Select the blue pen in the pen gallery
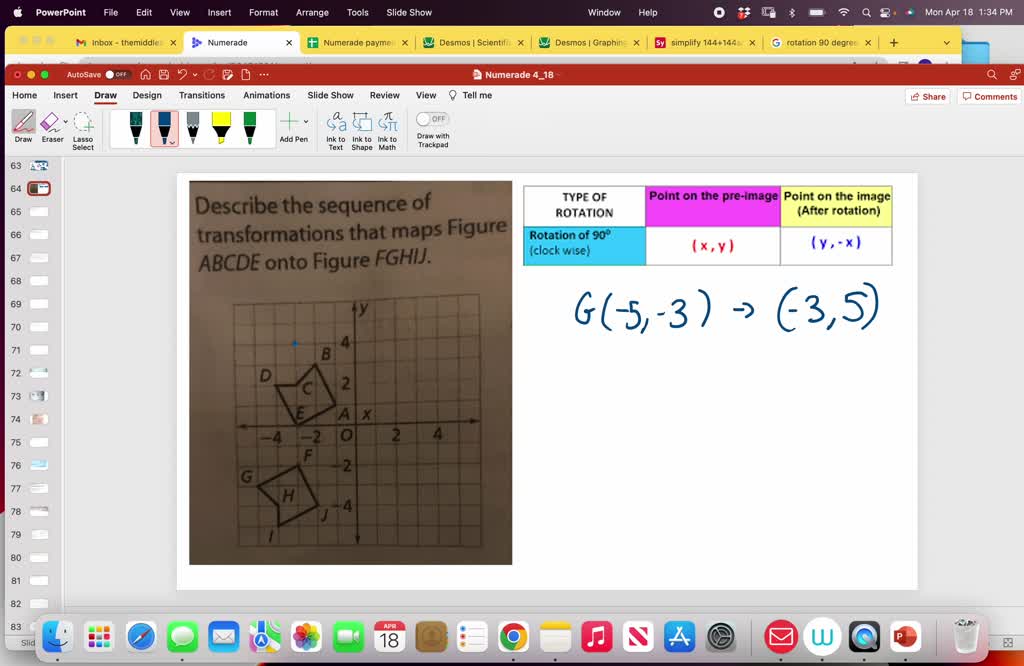 pos(163,125)
